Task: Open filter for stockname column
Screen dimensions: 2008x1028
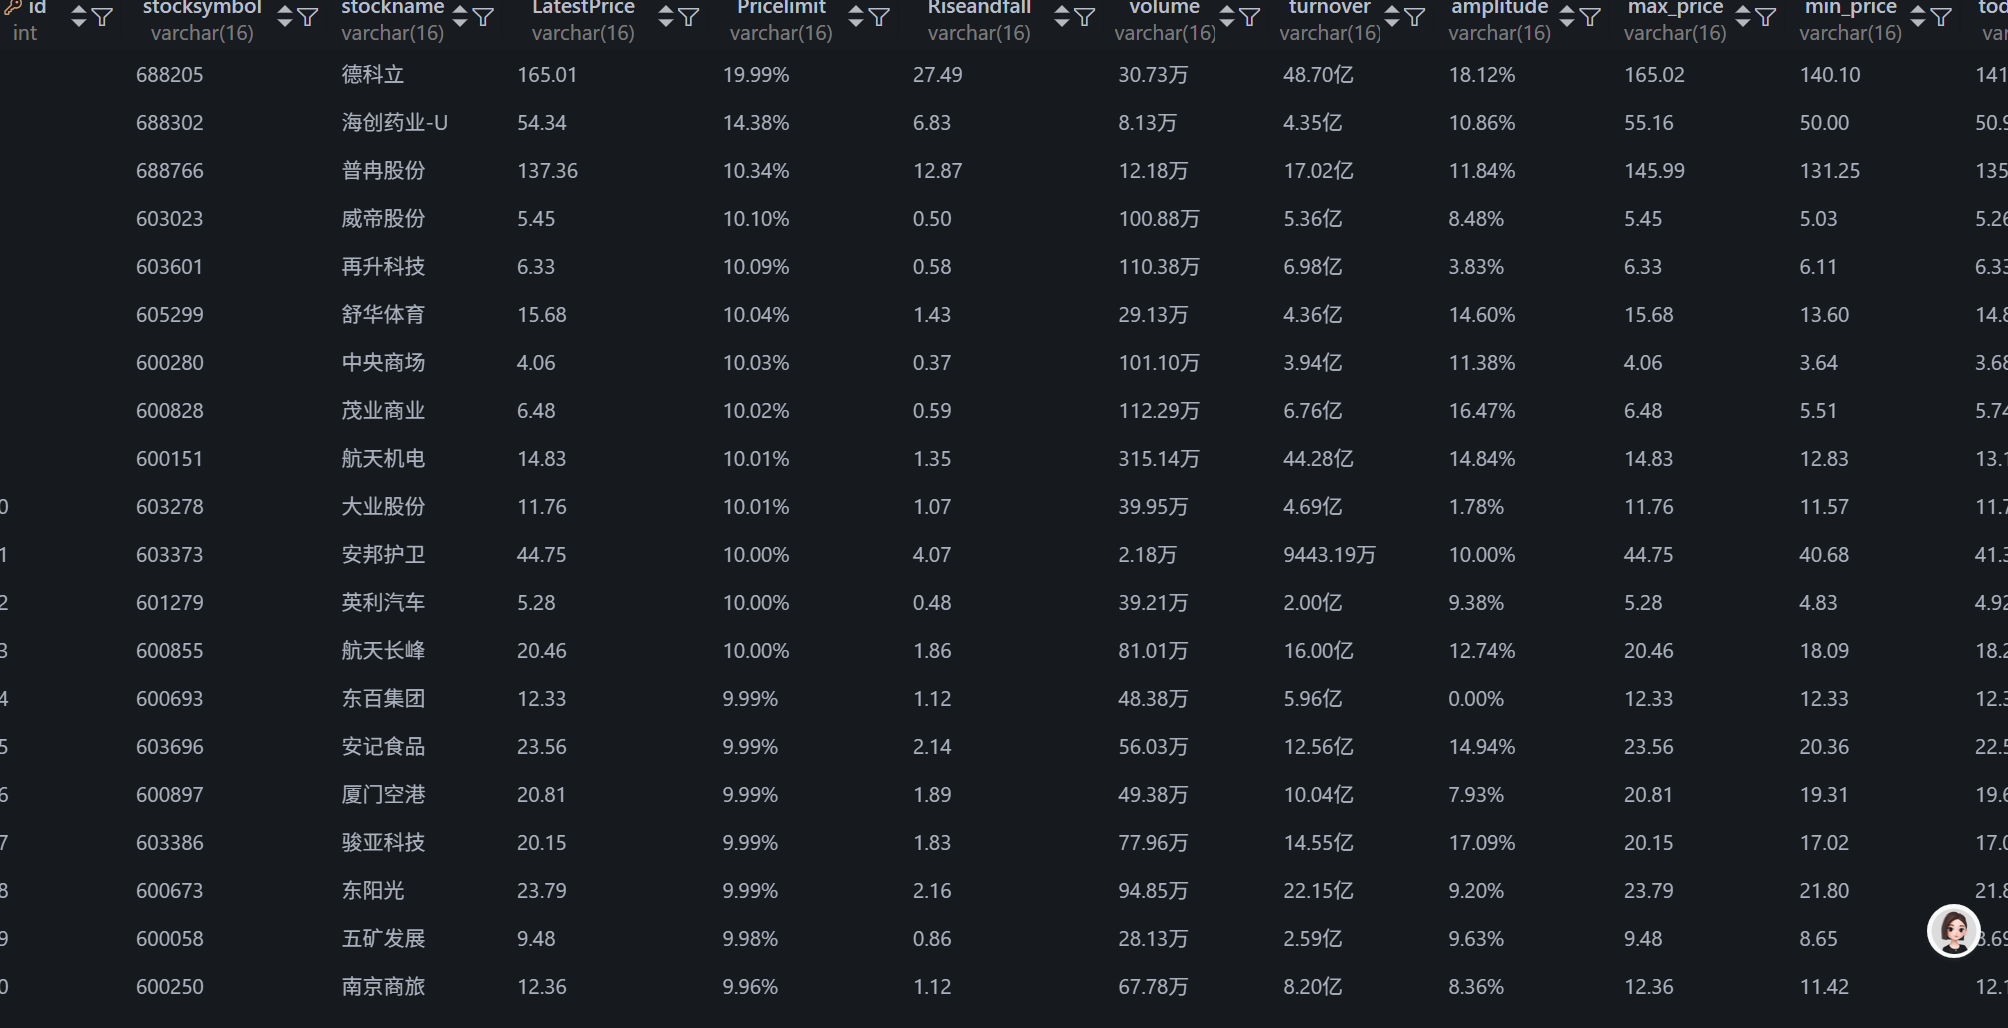Action: coord(483,17)
